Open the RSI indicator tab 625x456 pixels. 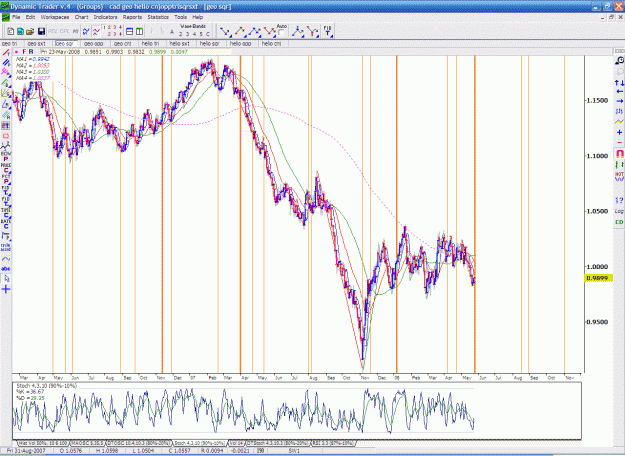tap(334, 443)
